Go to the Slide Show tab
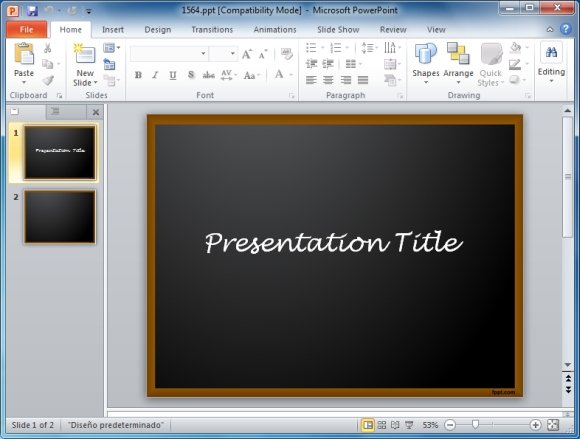The width and height of the screenshot is (580, 439). tap(338, 30)
